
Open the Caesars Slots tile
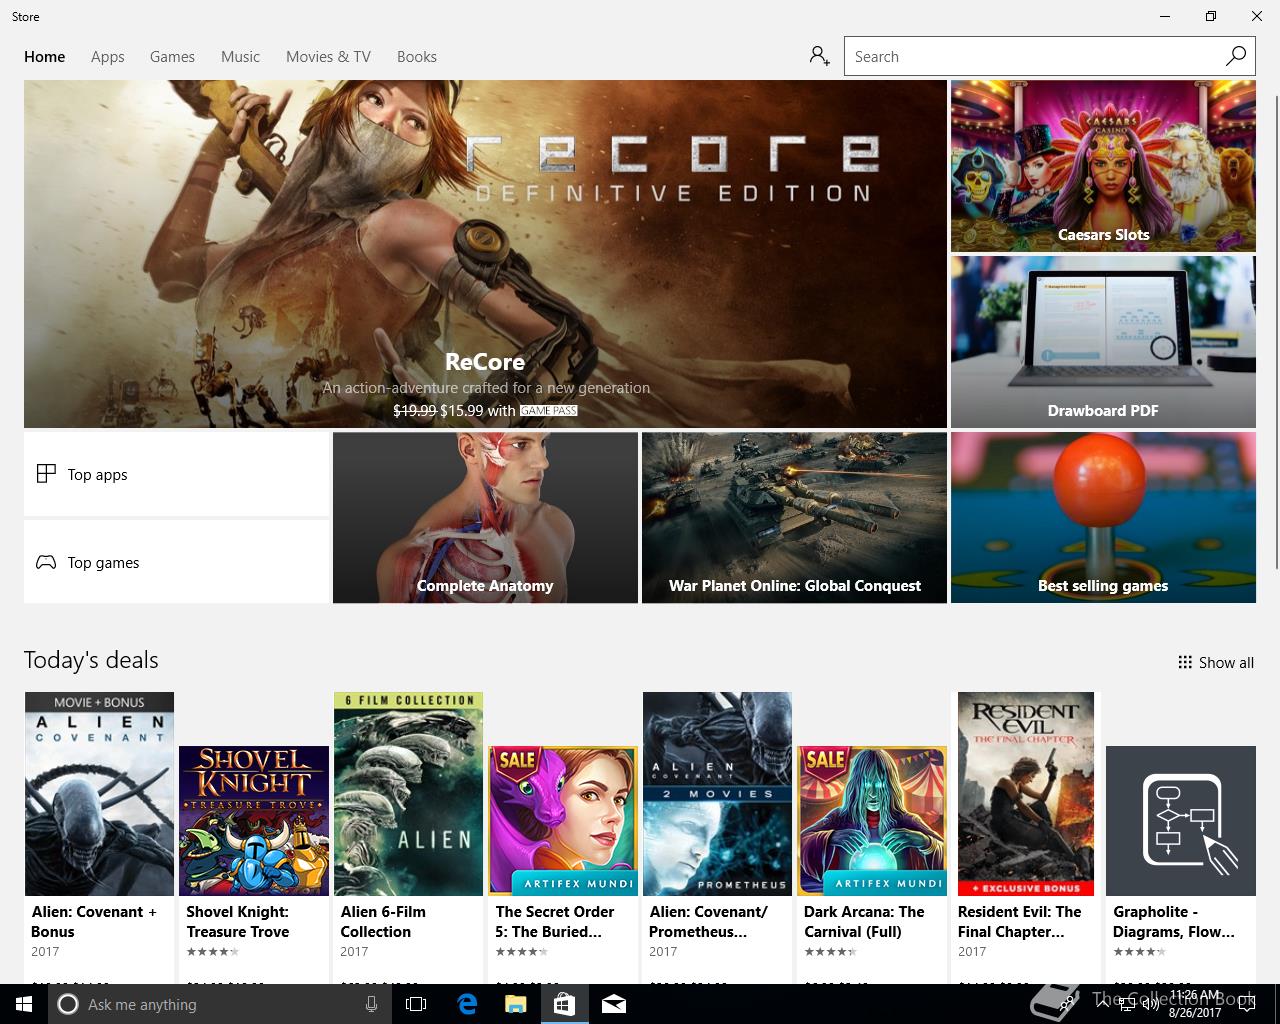tap(1103, 166)
